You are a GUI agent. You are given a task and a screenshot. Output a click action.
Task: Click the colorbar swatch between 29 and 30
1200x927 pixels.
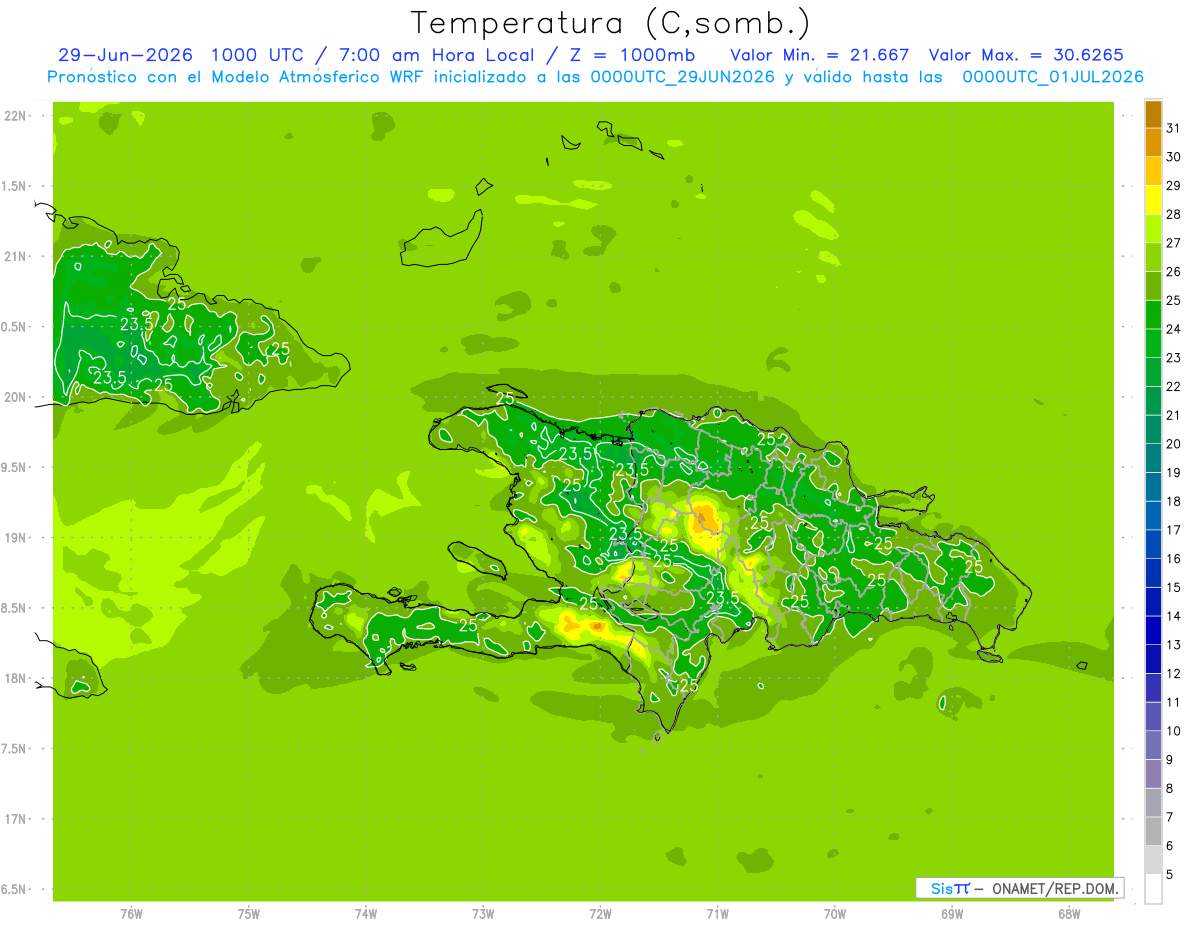pos(1153,171)
